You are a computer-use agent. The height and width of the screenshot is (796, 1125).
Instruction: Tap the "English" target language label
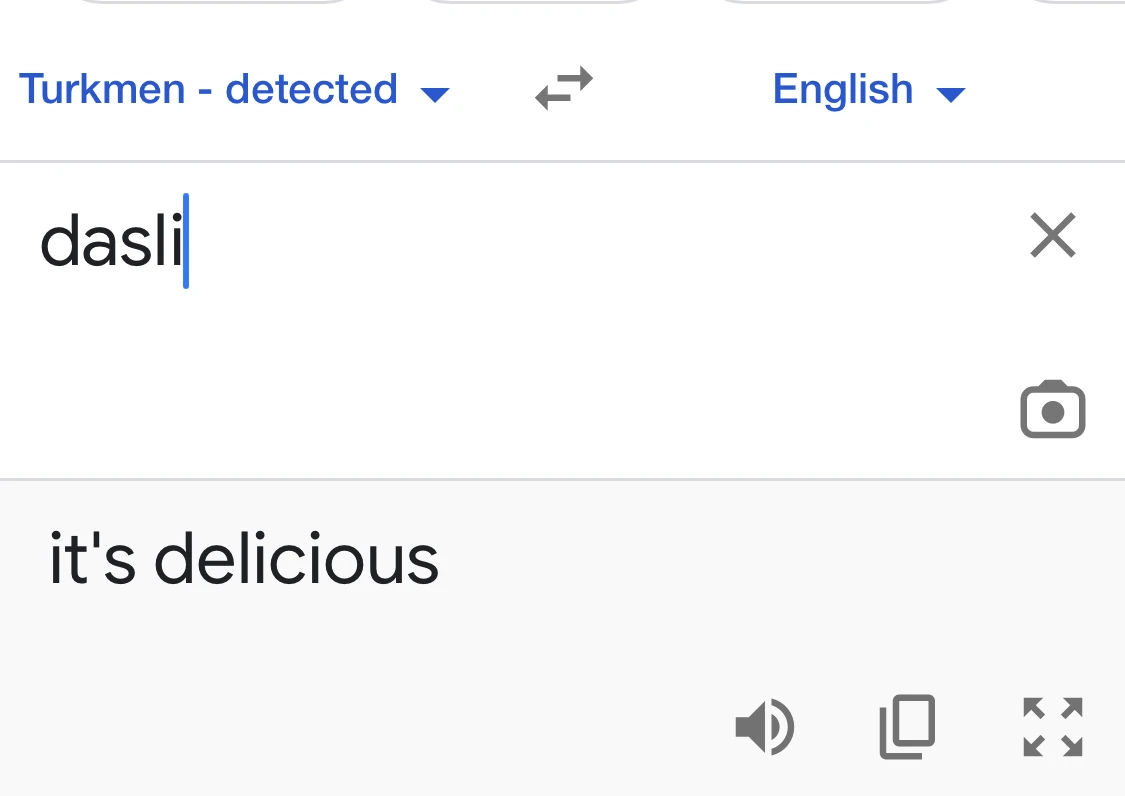tap(842, 89)
